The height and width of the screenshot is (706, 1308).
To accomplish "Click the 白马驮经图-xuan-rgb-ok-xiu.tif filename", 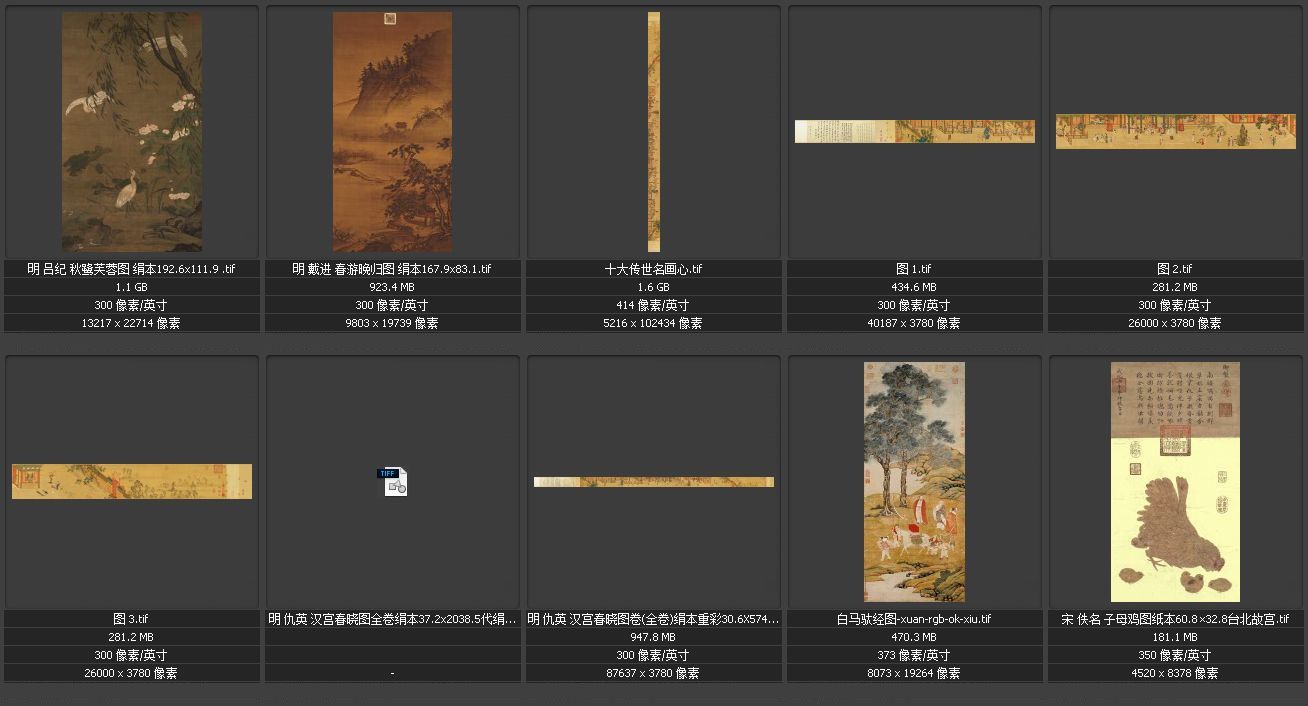I will (914, 619).
